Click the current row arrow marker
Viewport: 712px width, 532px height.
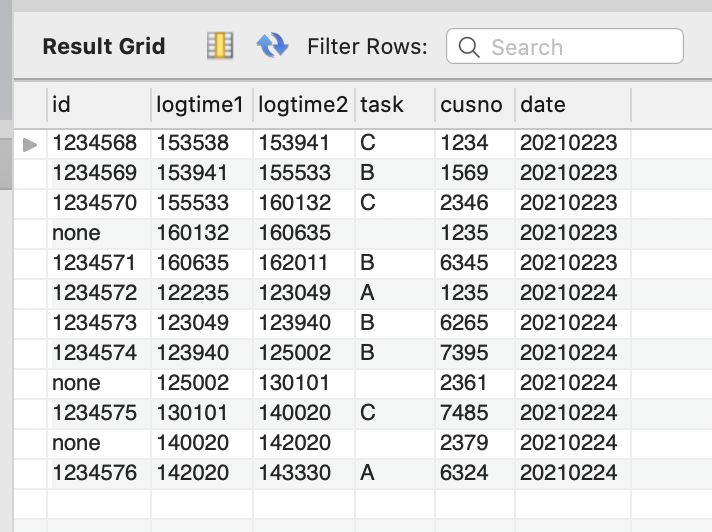click(30, 145)
